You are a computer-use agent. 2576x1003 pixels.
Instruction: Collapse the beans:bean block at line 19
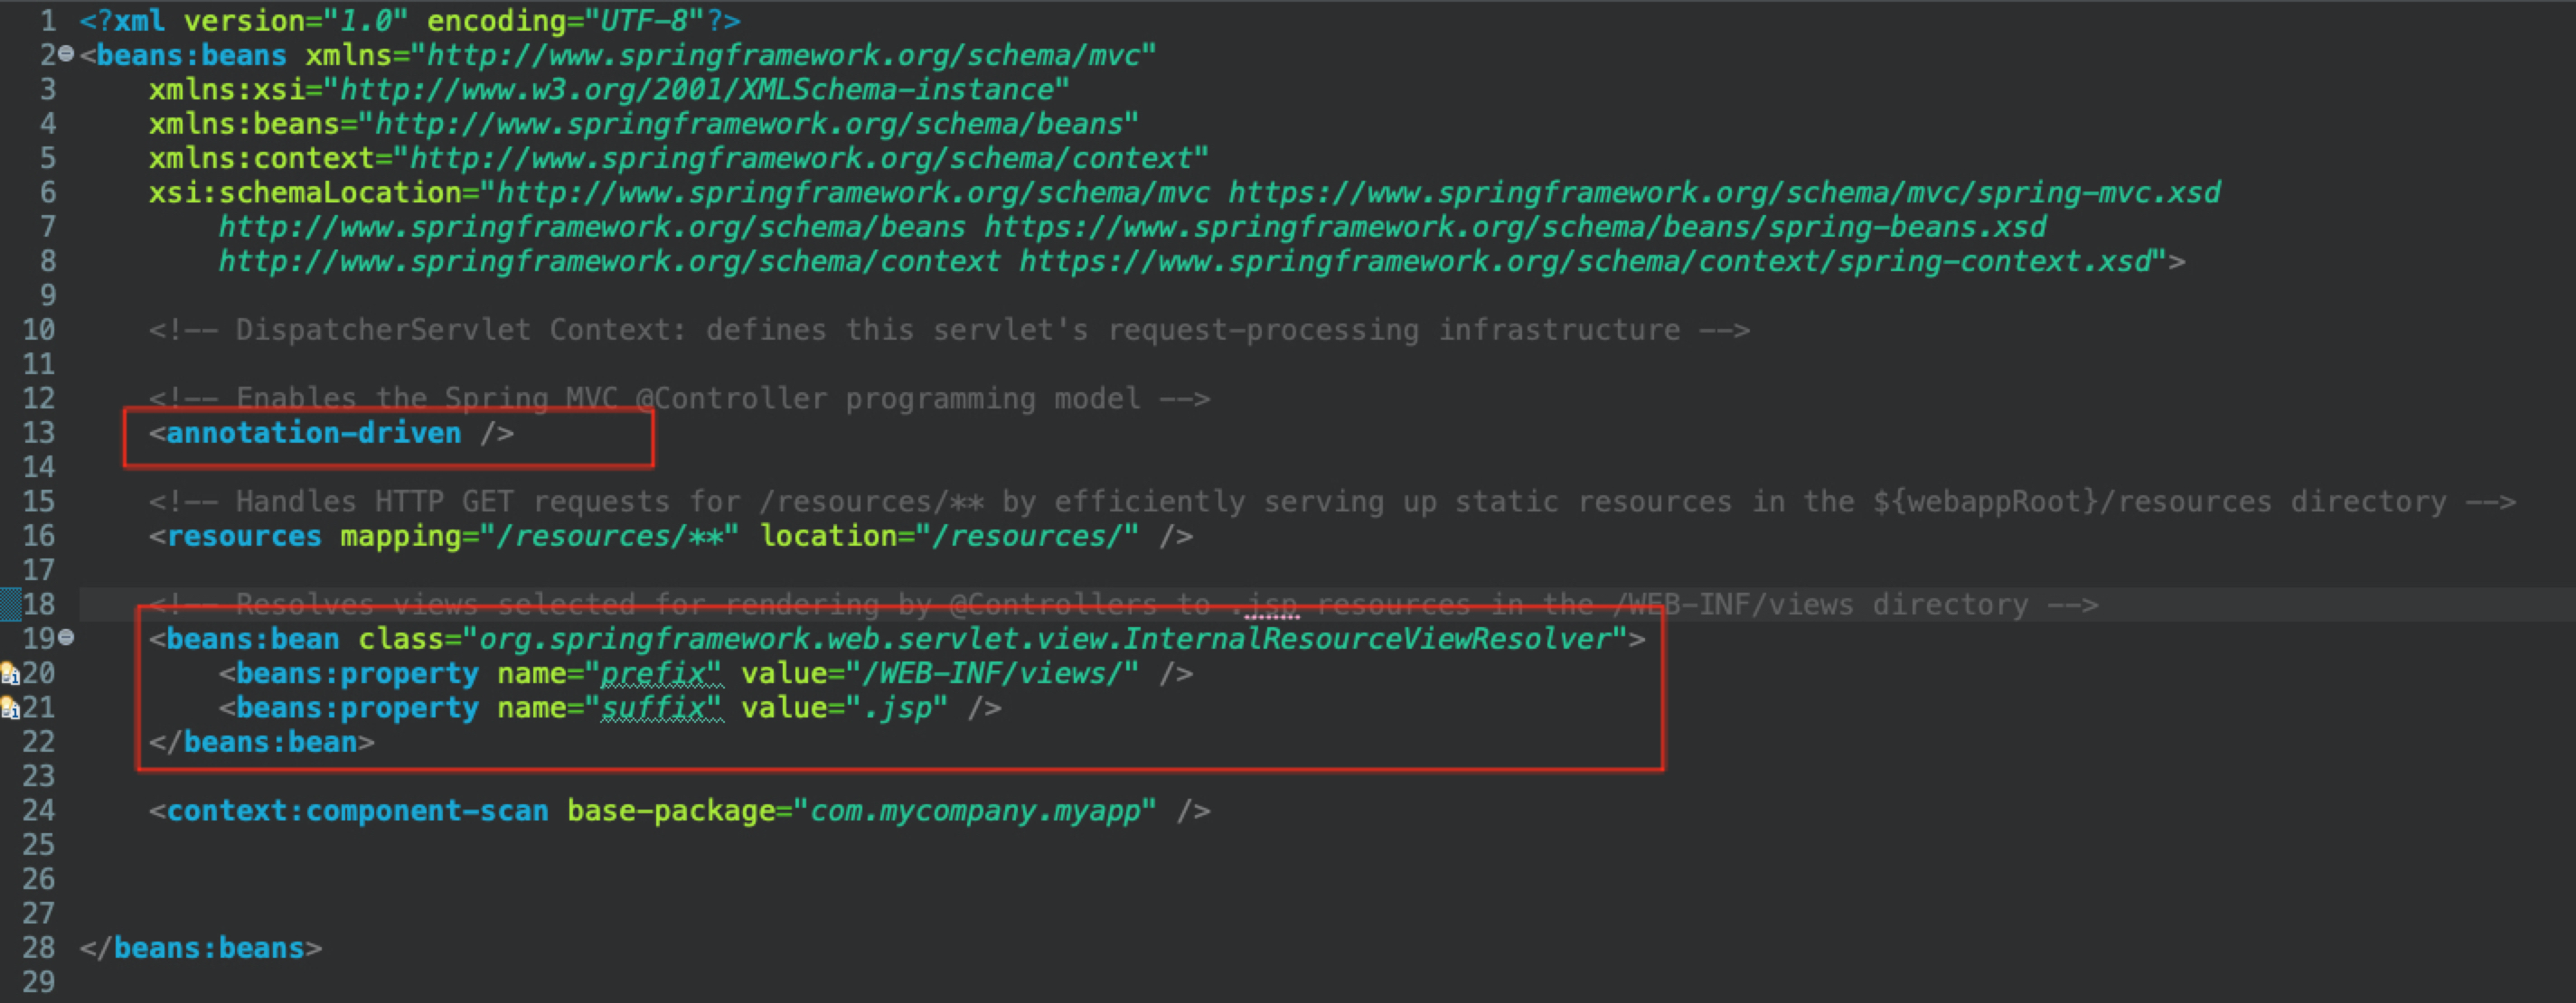coord(66,637)
